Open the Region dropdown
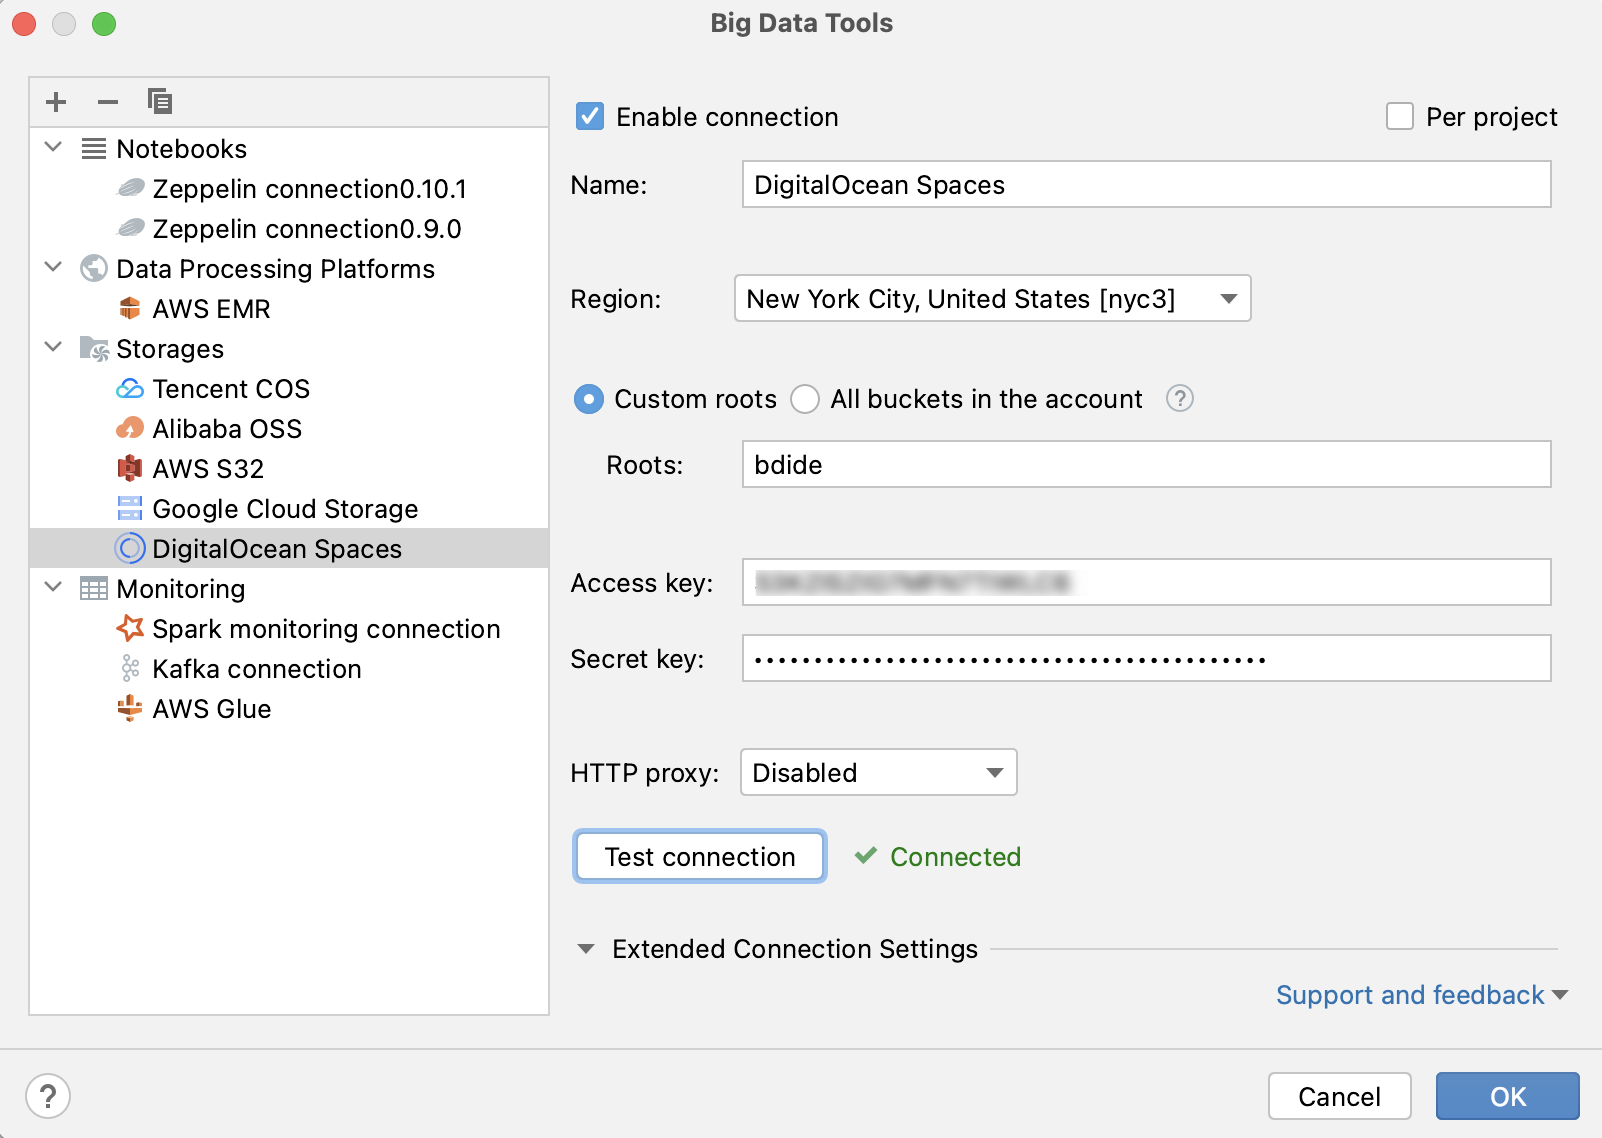Screen dimensions: 1602x1138 [x=1228, y=298]
